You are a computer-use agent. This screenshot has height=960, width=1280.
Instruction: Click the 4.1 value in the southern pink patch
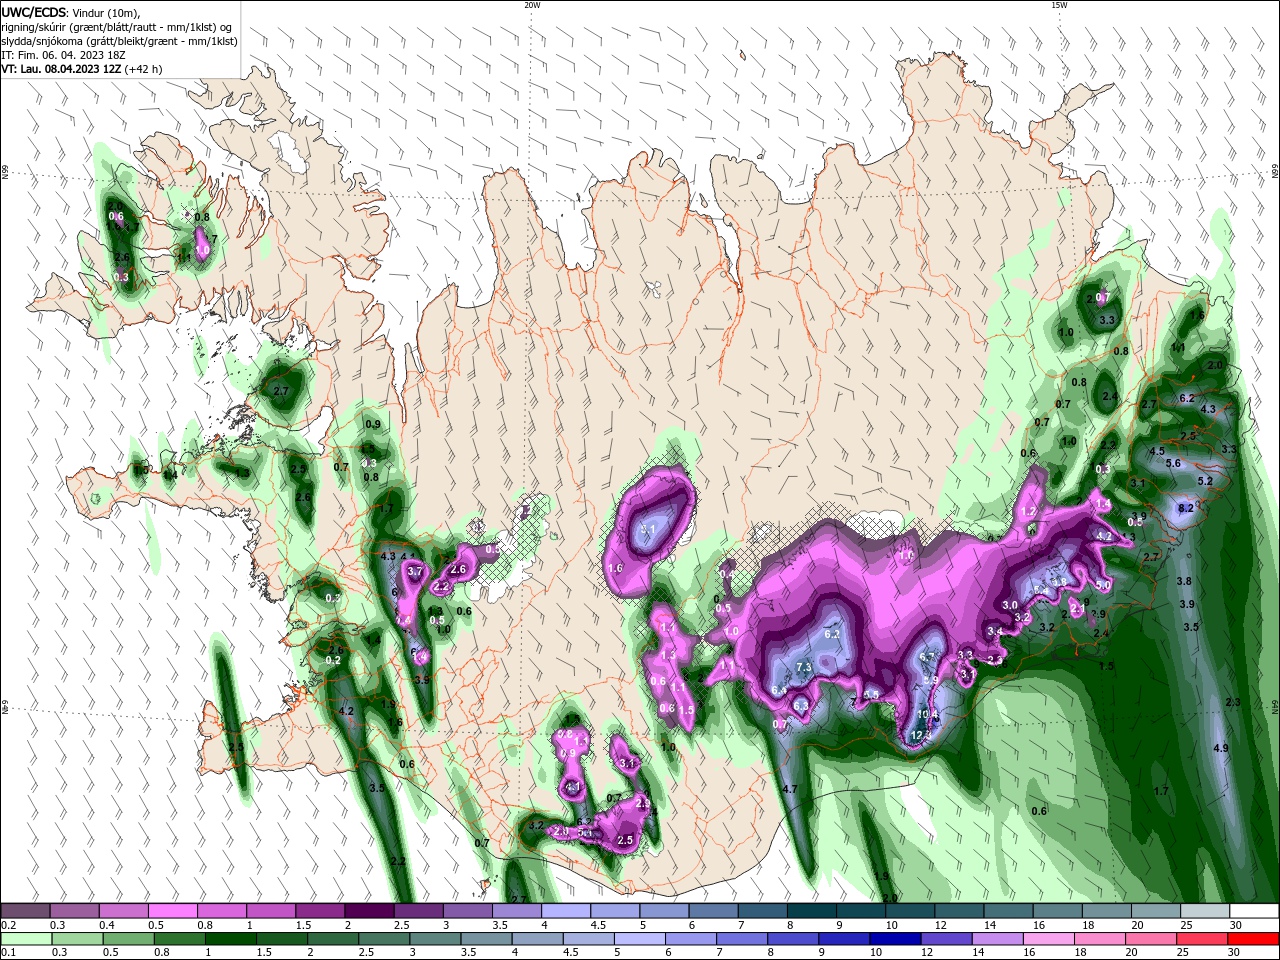point(573,788)
